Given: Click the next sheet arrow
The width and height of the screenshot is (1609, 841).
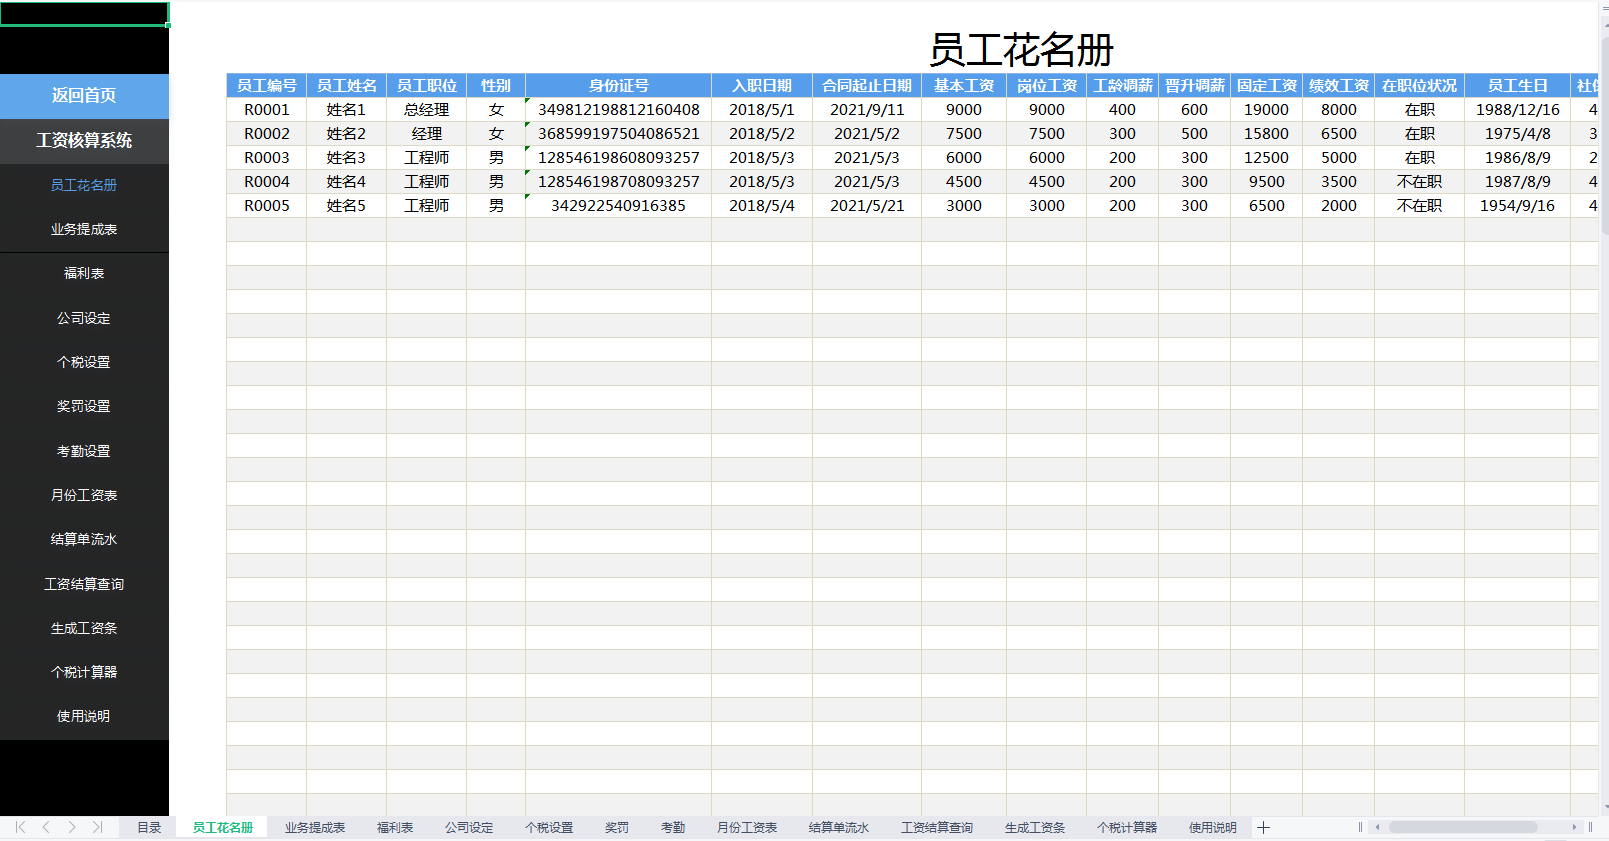Looking at the screenshot, I should pos(72,827).
